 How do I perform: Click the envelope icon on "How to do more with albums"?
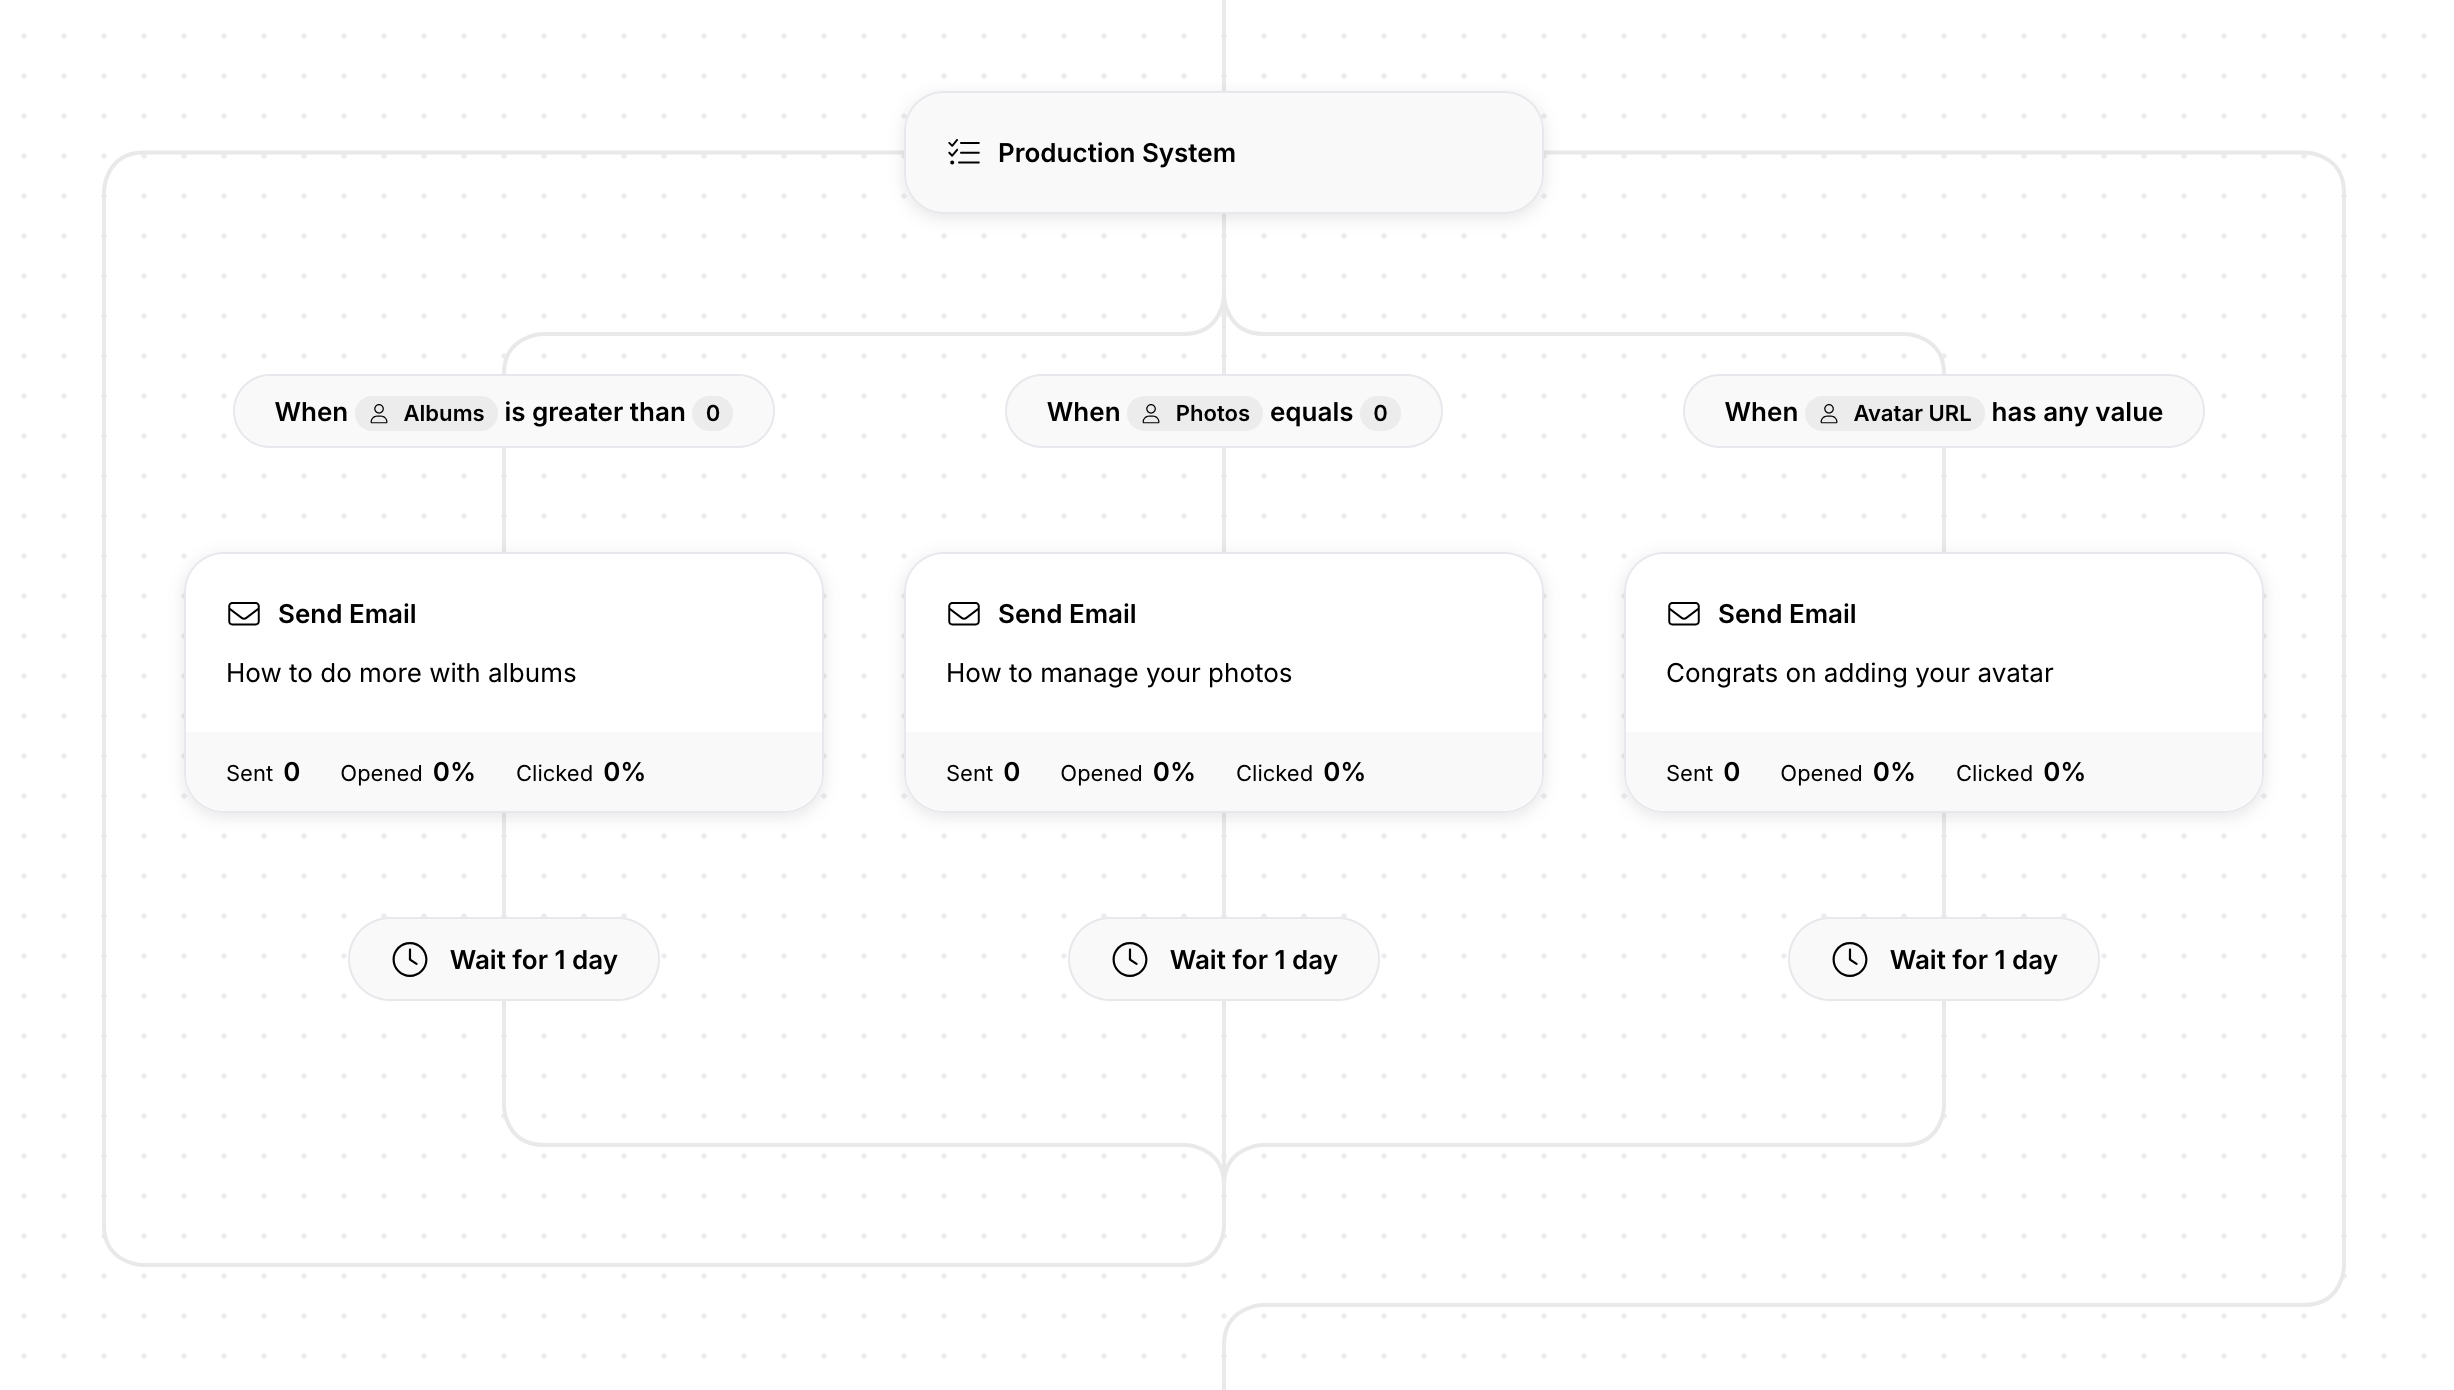click(x=244, y=614)
